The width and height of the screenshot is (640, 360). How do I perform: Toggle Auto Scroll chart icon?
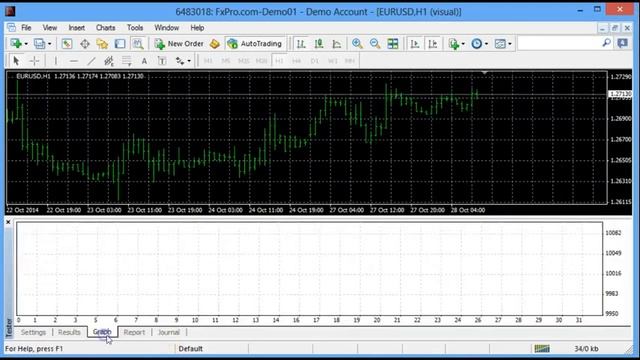[x=415, y=44]
